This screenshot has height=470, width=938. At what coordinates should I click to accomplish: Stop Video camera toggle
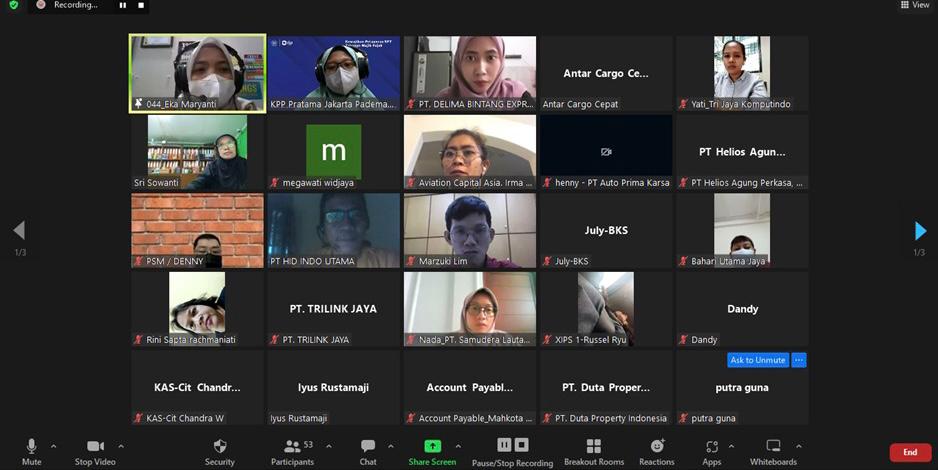[95, 446]
